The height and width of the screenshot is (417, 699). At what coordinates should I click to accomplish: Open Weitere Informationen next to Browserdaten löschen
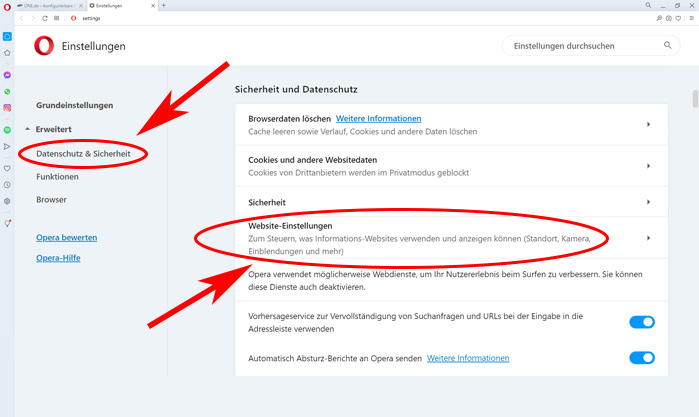click(378, 119)
